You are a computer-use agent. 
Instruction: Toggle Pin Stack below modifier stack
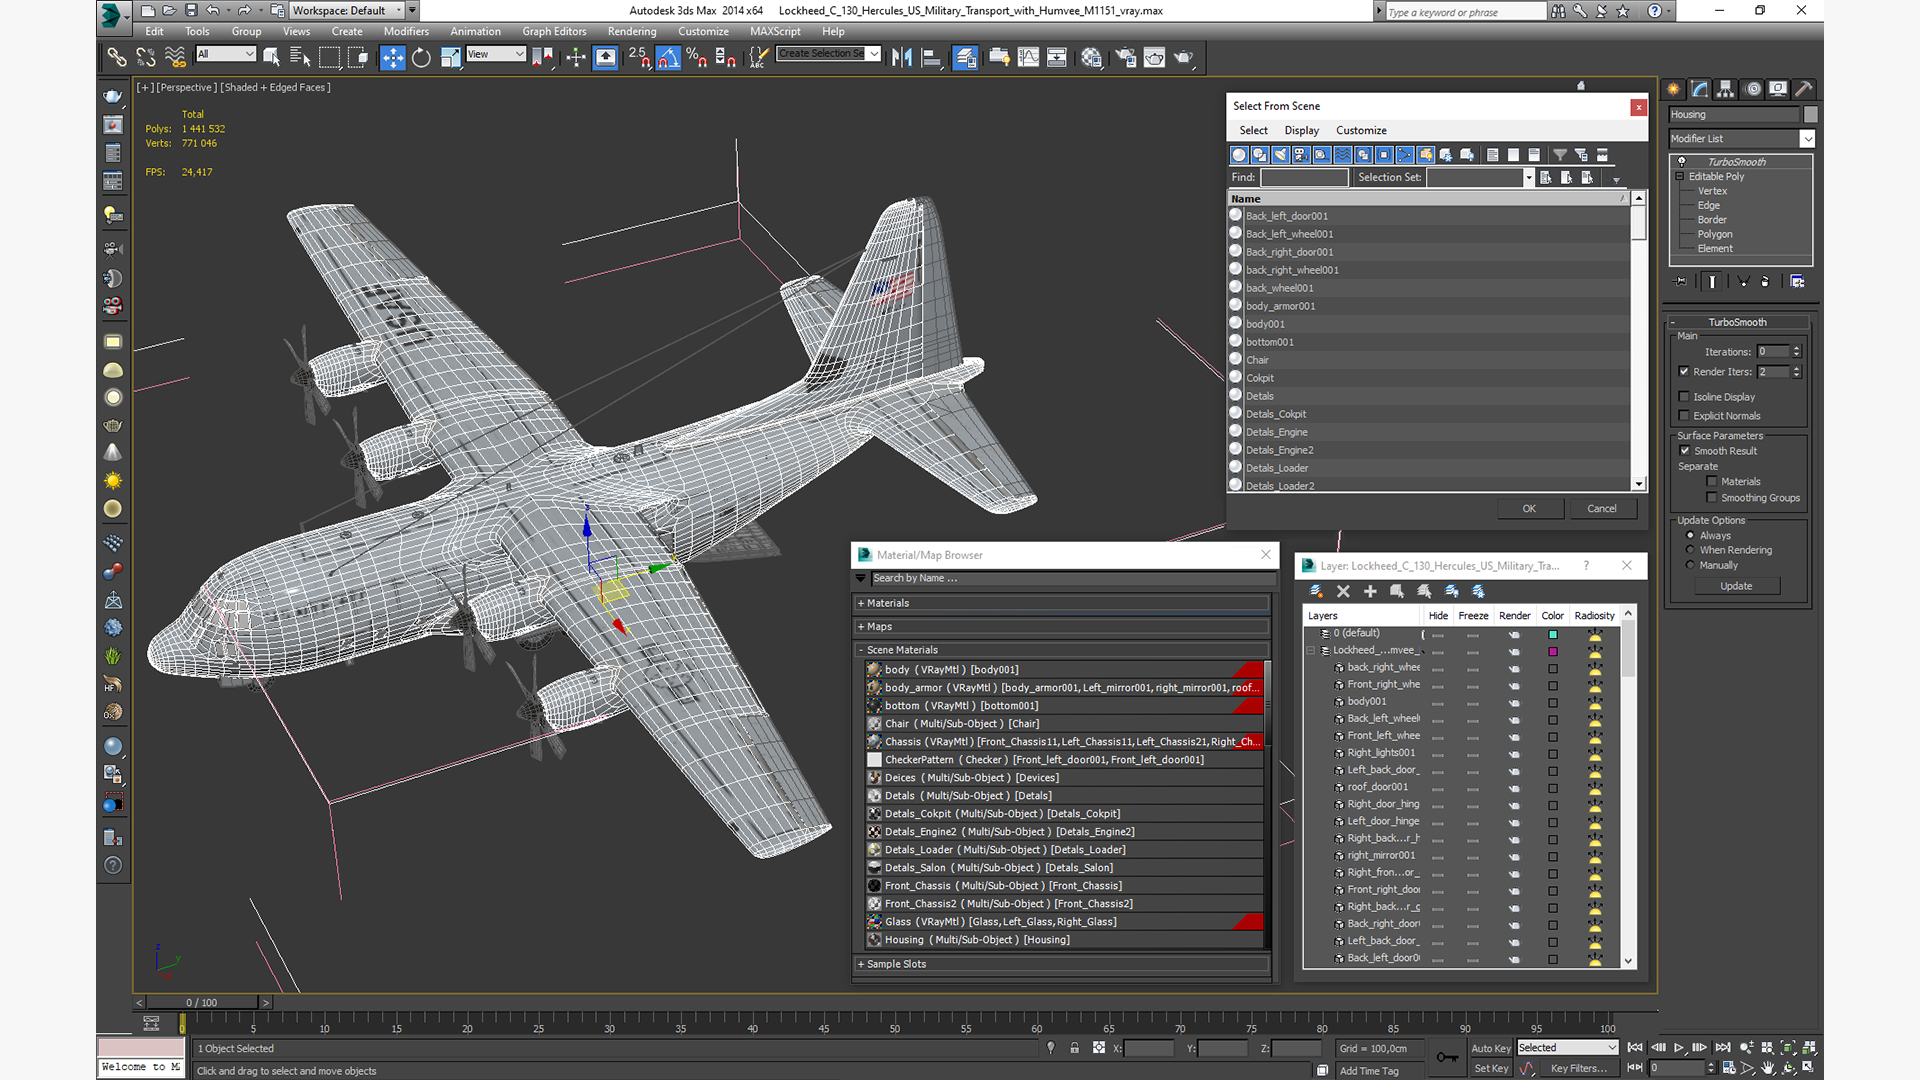(x=1681, y=282)
